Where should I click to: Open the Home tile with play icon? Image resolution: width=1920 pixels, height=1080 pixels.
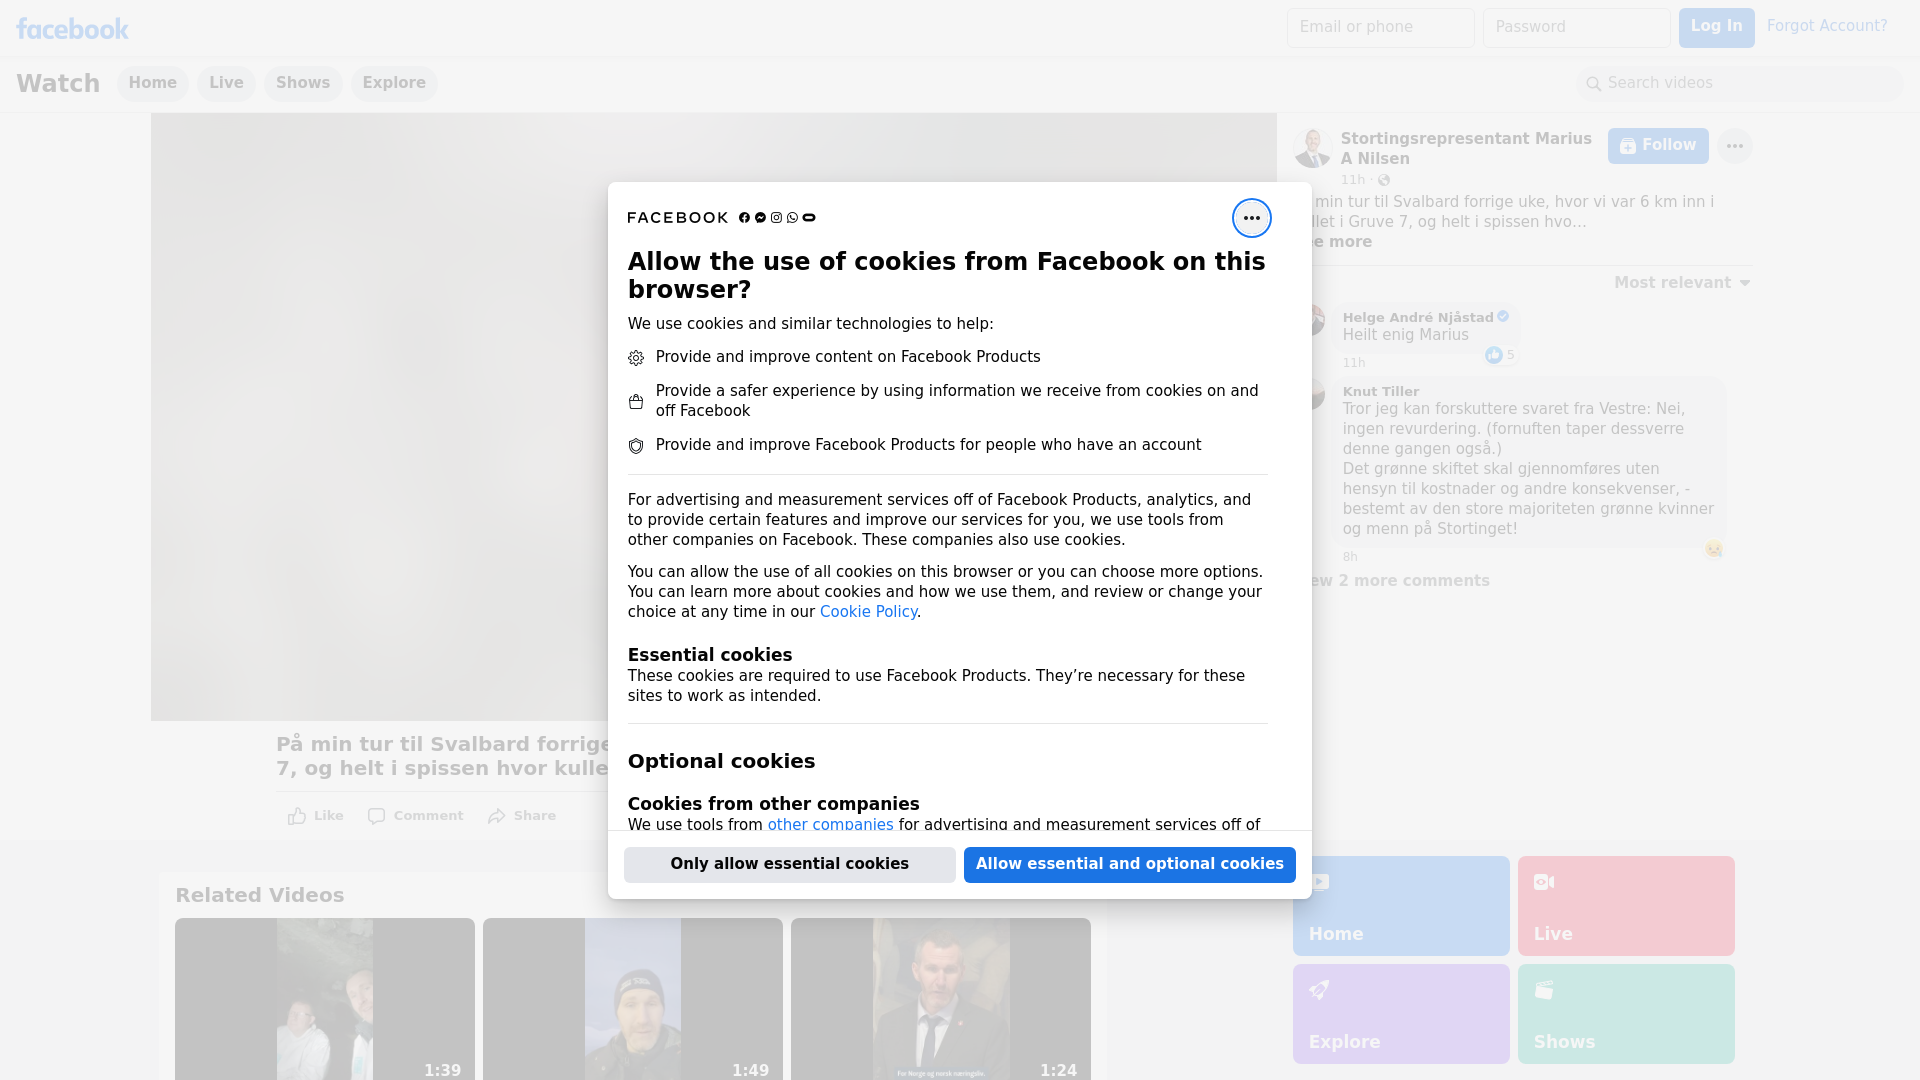tap(1400, 906)
